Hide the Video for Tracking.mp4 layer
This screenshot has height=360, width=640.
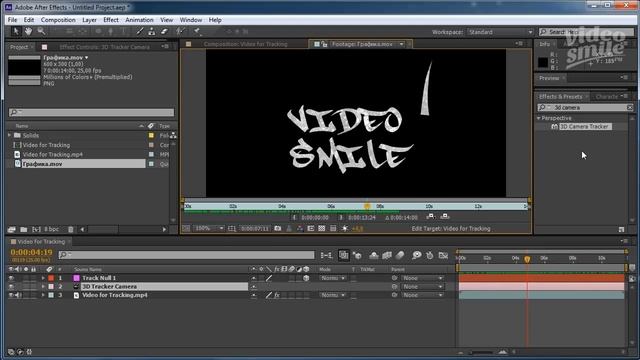pyautogui.click(x=11, y=295)
